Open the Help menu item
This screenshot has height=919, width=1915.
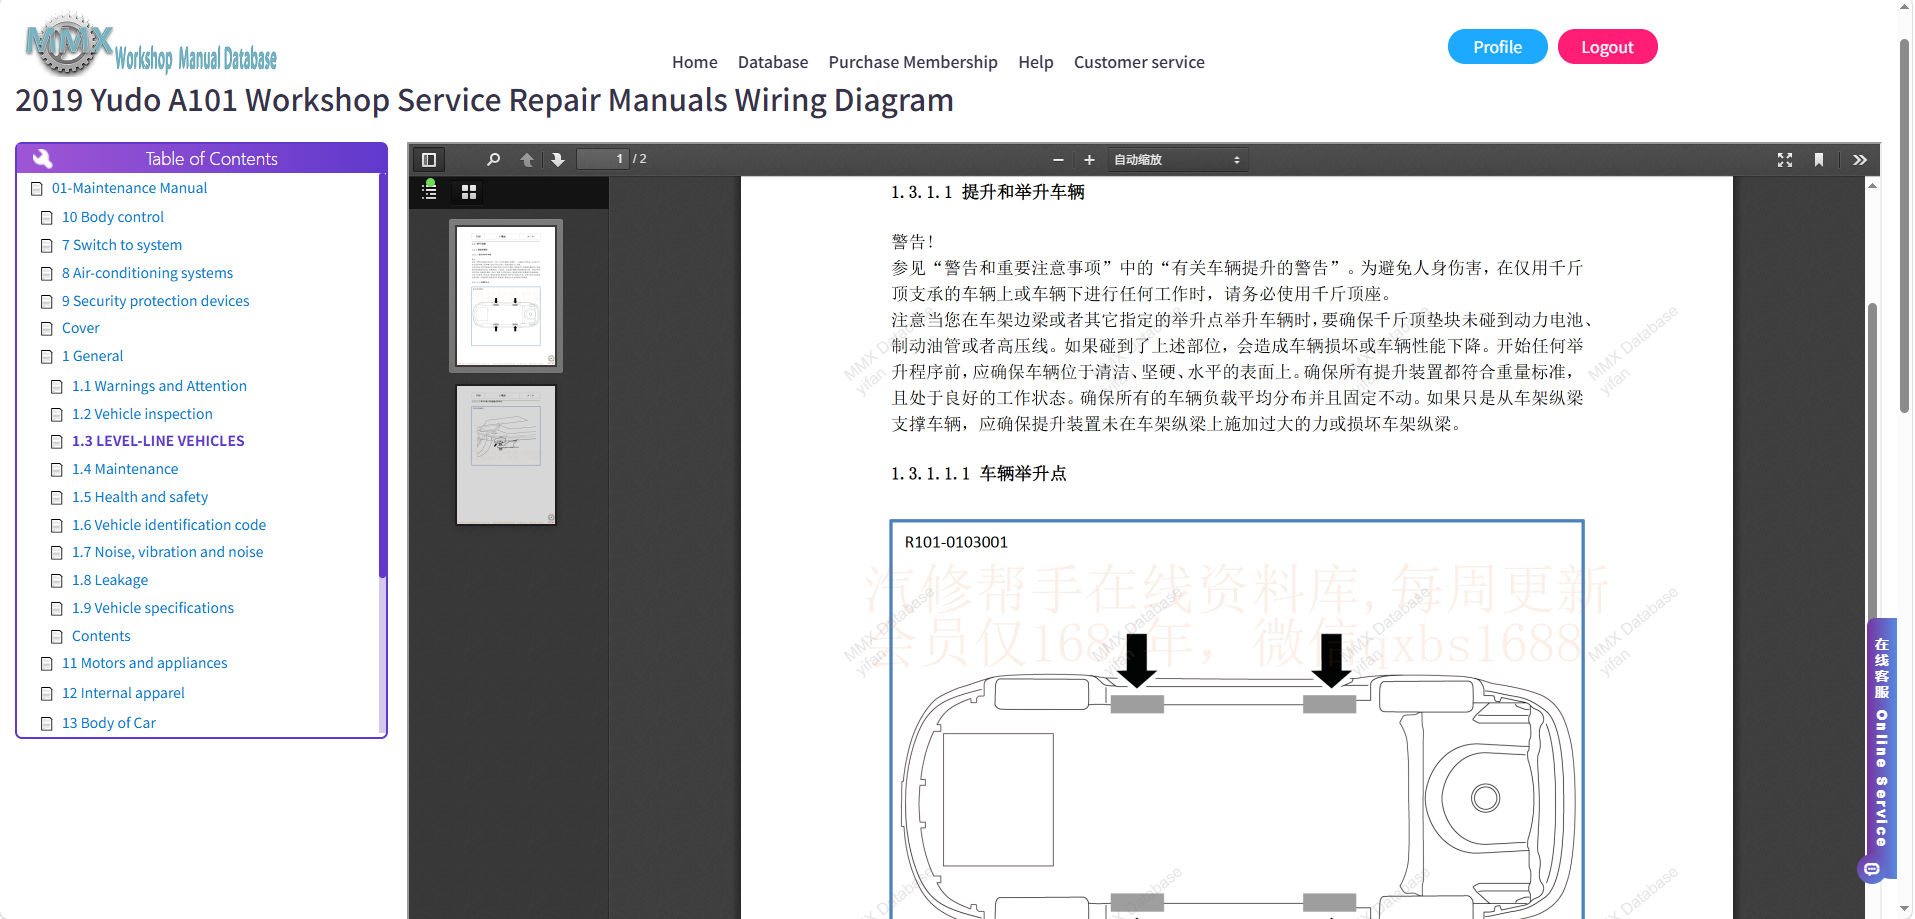point(1036,62)
